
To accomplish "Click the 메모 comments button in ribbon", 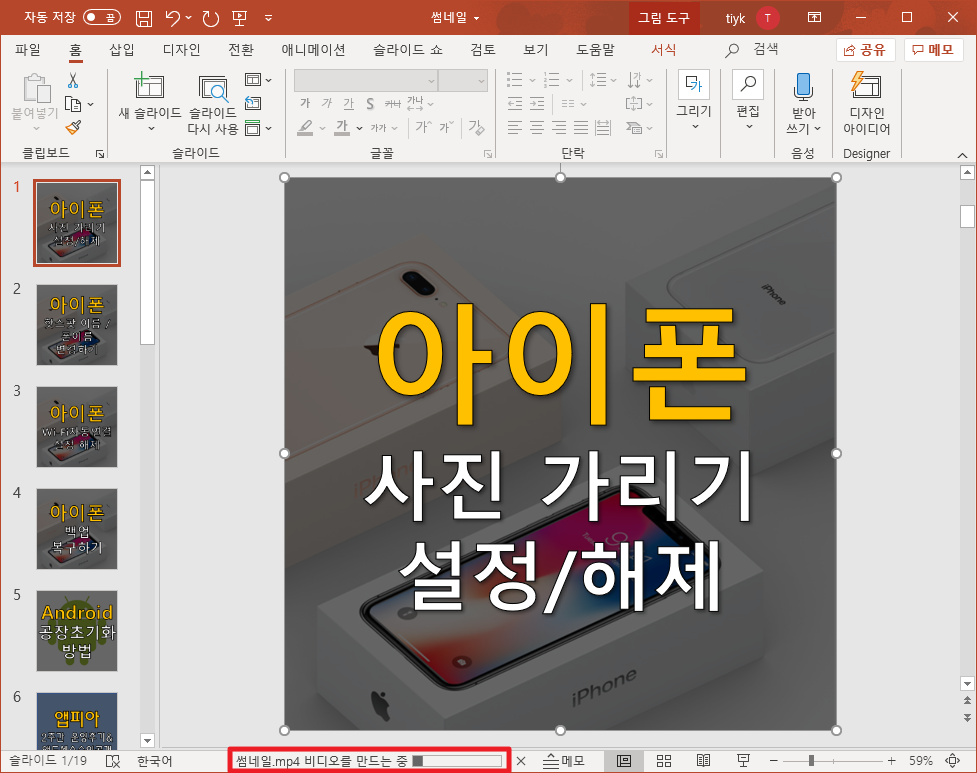I will [933, 50].
